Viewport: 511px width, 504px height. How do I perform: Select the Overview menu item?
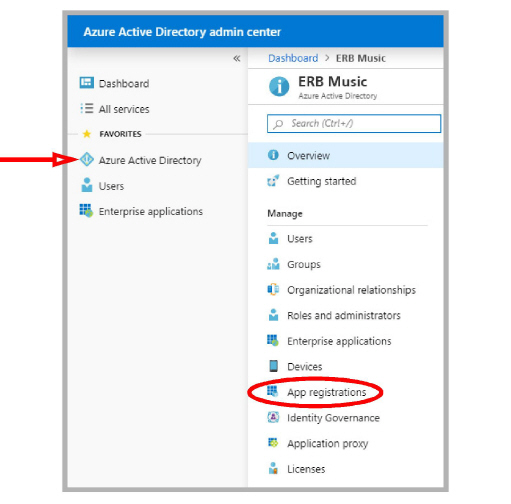tap(346, 155)
